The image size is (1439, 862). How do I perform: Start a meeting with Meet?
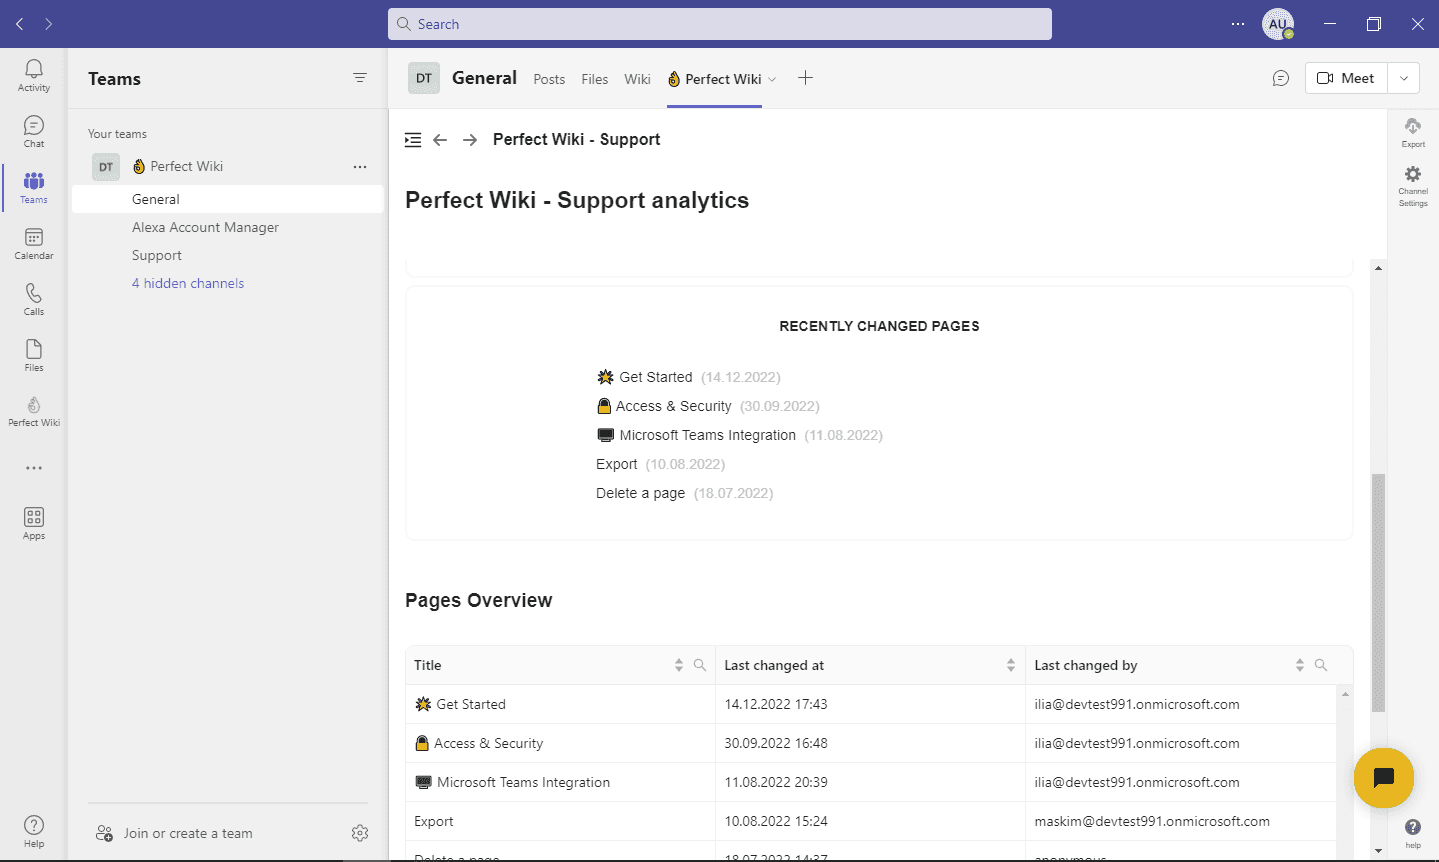1346,78
